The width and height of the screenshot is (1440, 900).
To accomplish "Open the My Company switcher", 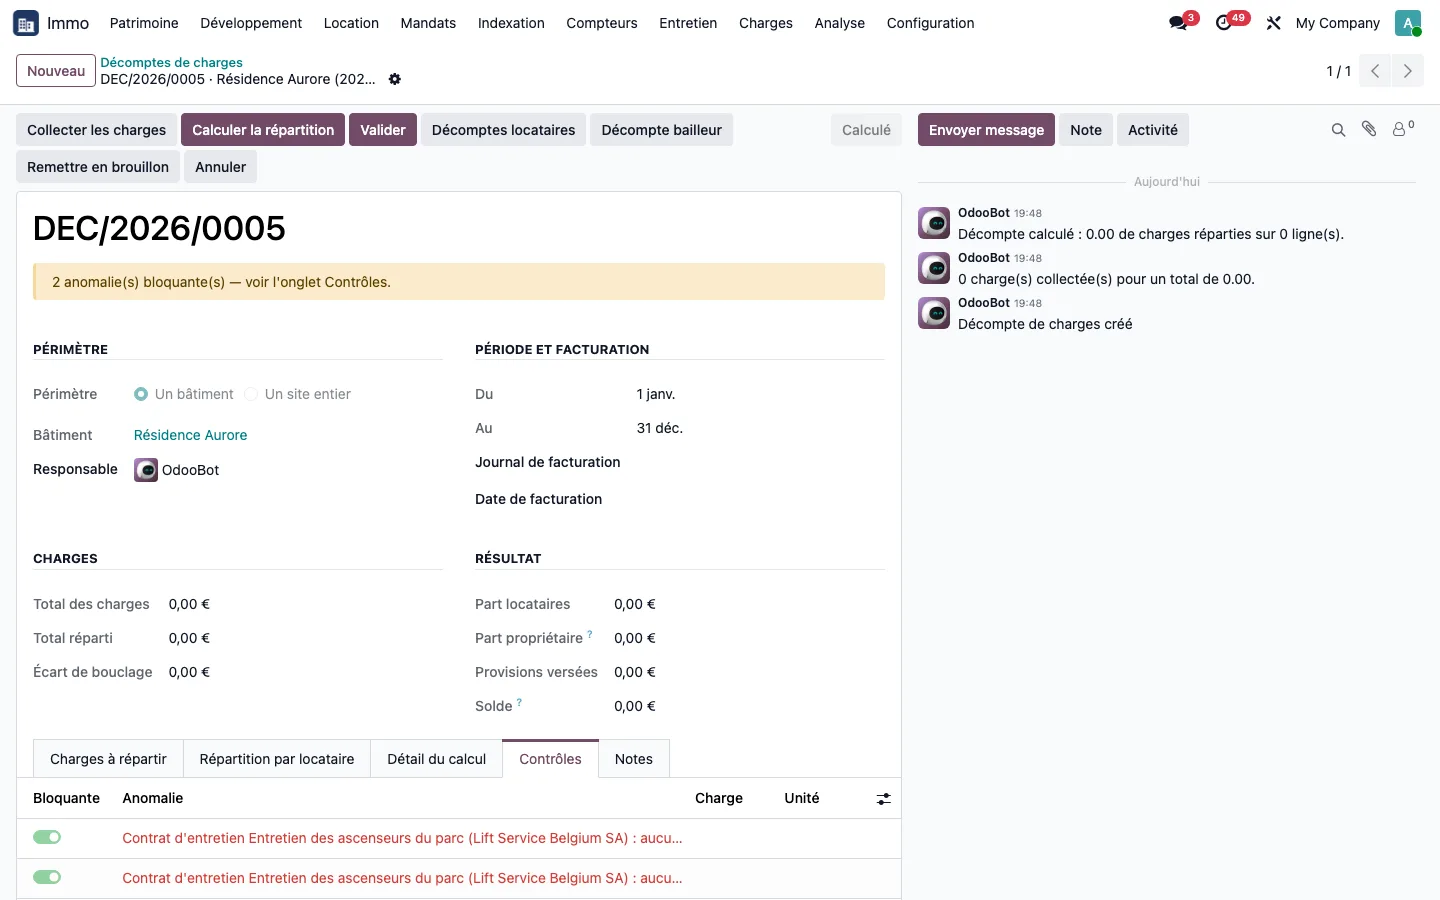I will 1337,23.
